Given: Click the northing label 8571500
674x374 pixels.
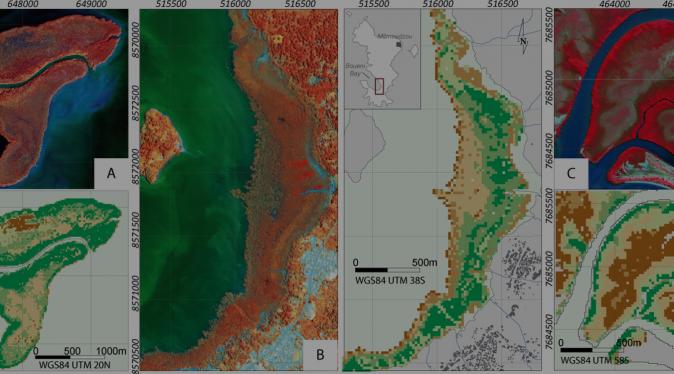Looking at the screenshot, I should [x=135, y=230].
